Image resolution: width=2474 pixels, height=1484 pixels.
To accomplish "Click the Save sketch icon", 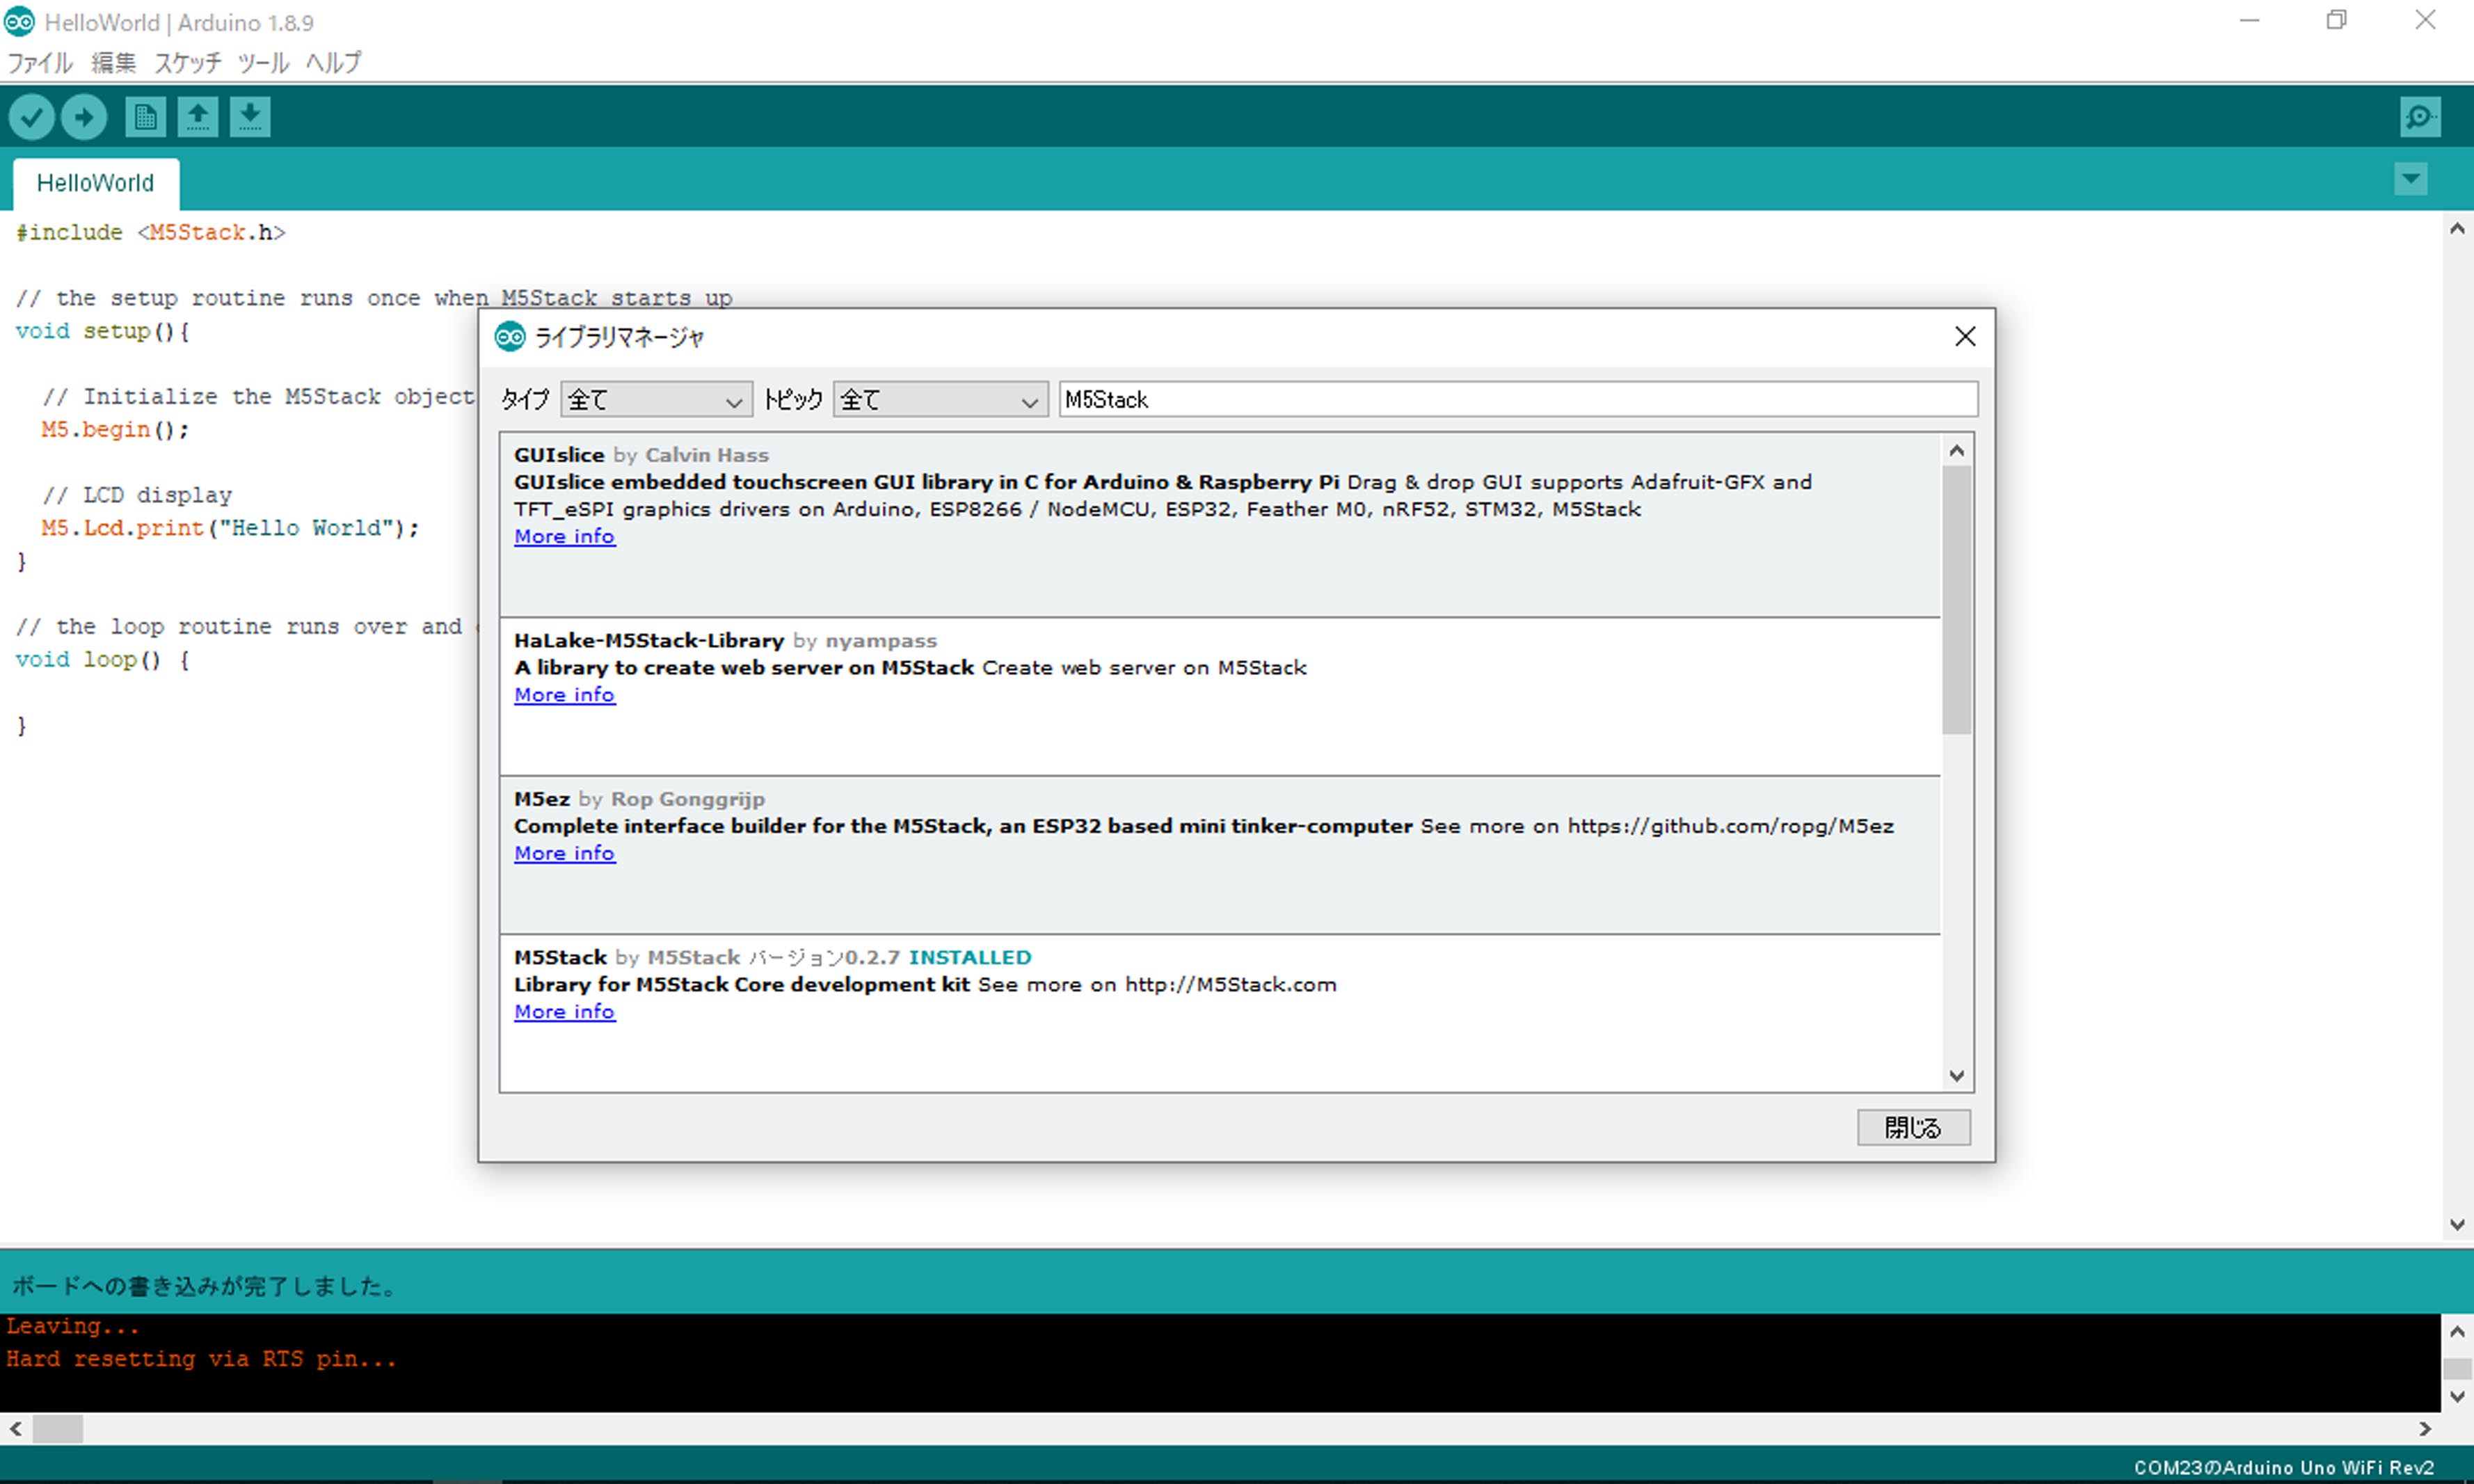I will point(250,117).
